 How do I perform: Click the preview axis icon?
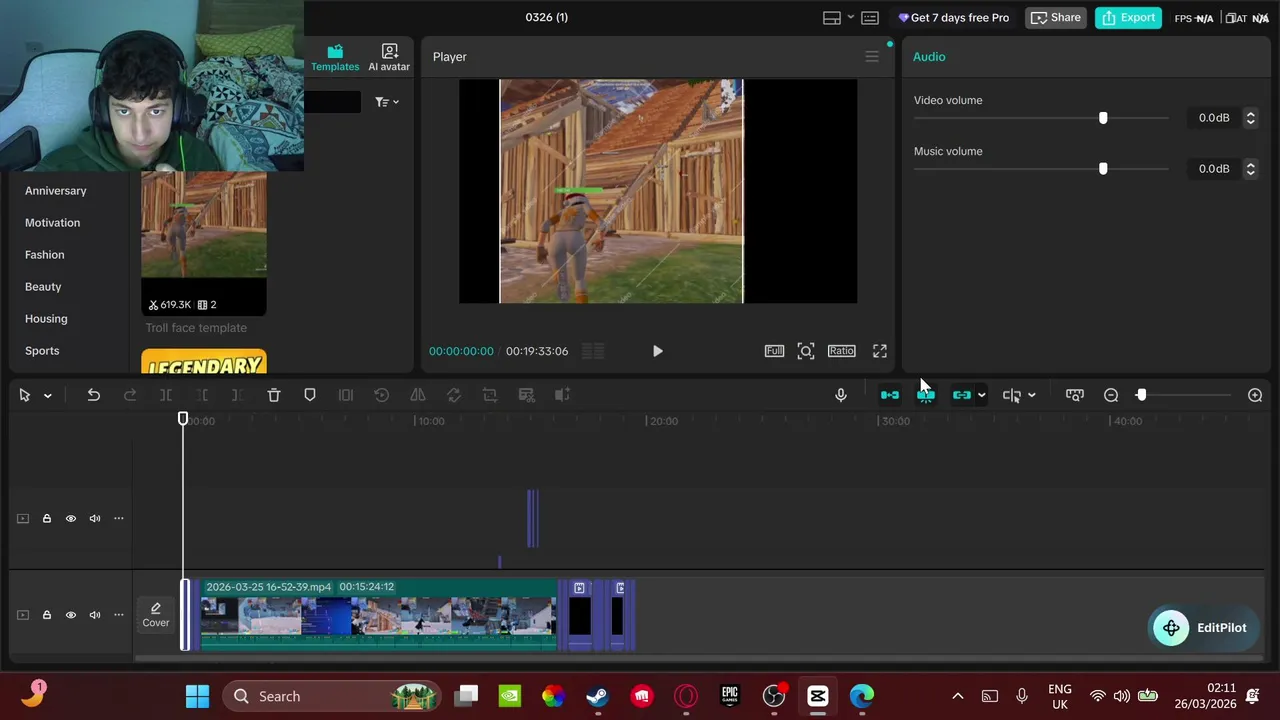tap(1012, 395)
